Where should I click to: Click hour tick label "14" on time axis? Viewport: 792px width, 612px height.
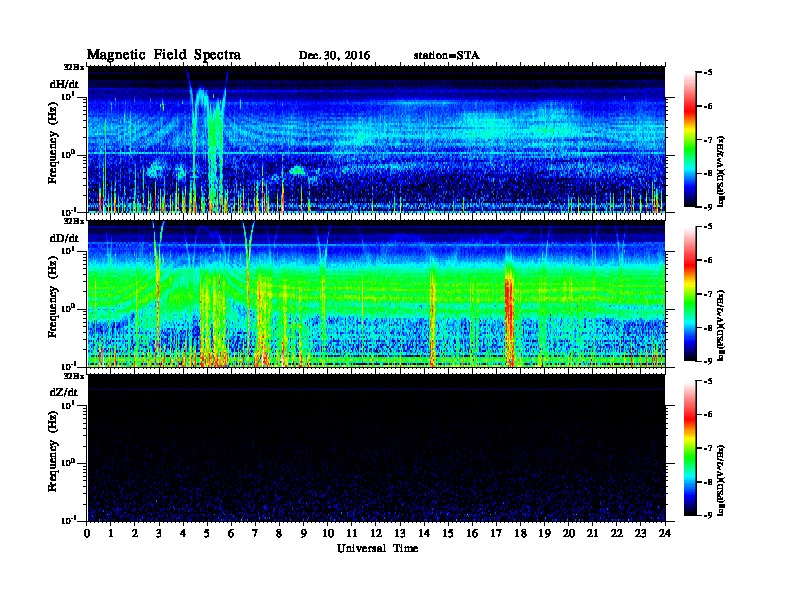(x=424, y=534)
